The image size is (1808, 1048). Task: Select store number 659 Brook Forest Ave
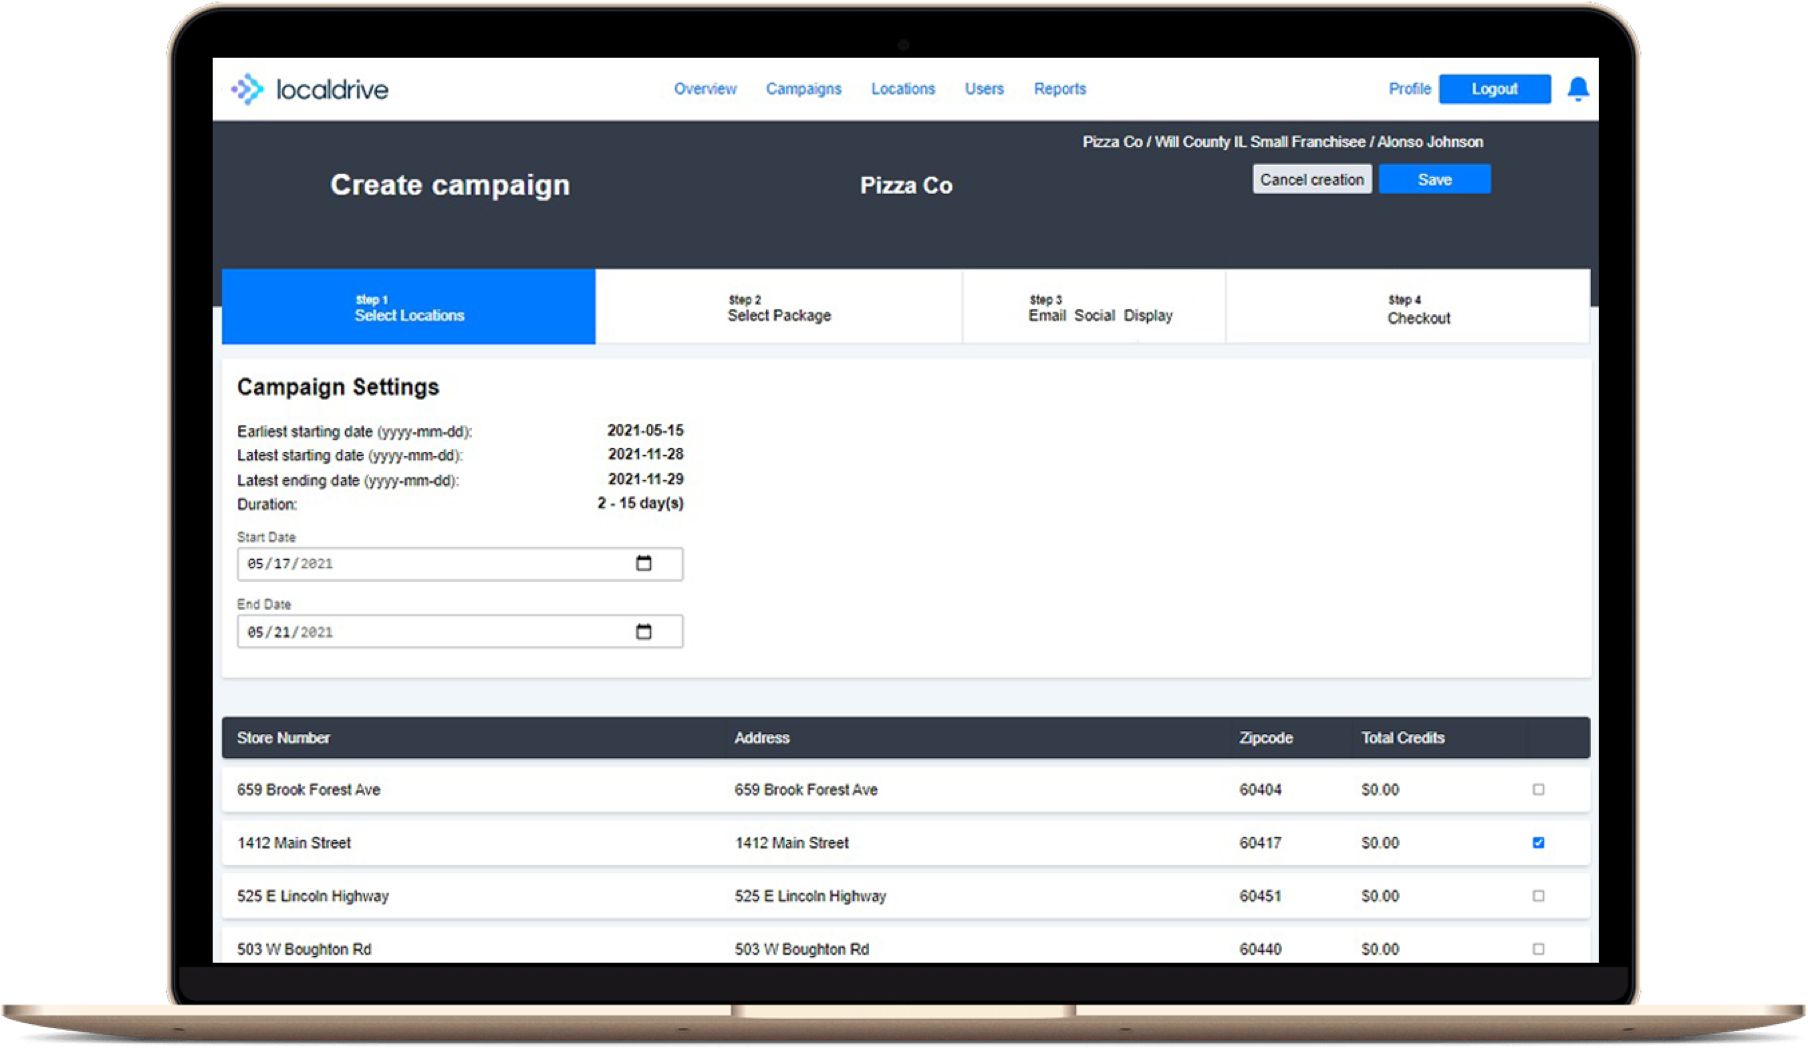coord(308,789)
